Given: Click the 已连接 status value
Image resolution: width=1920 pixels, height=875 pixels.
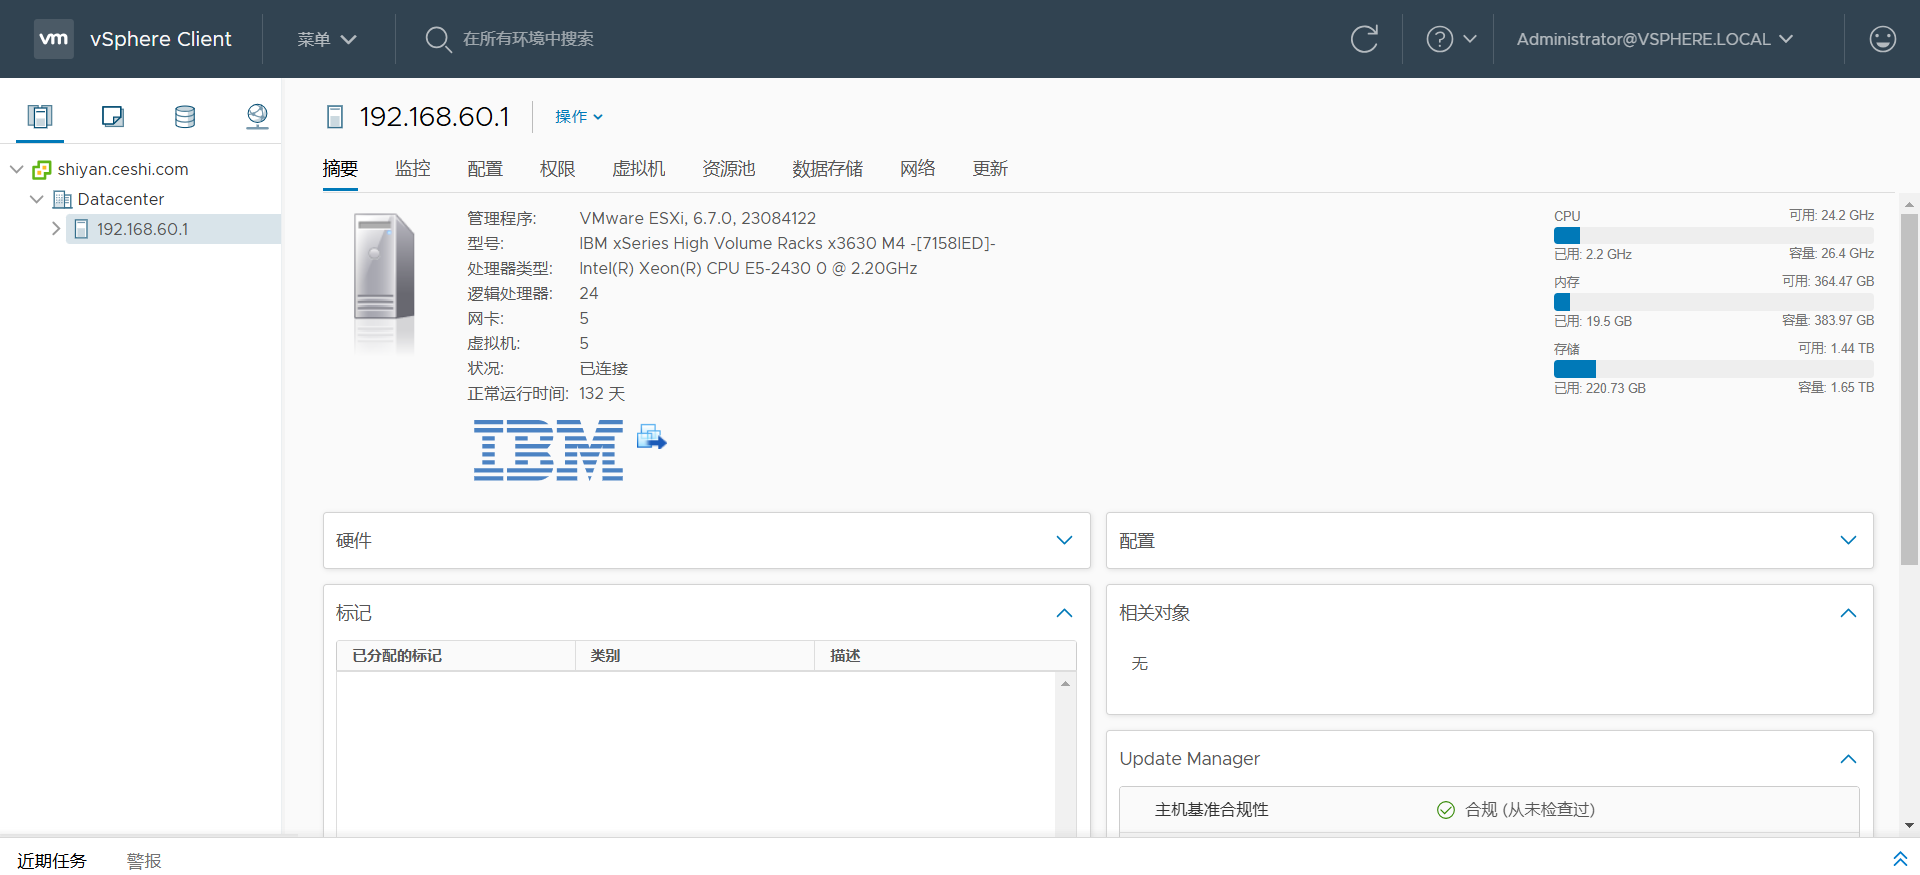Looking at the screenshot, I should (x=604, y=368).
